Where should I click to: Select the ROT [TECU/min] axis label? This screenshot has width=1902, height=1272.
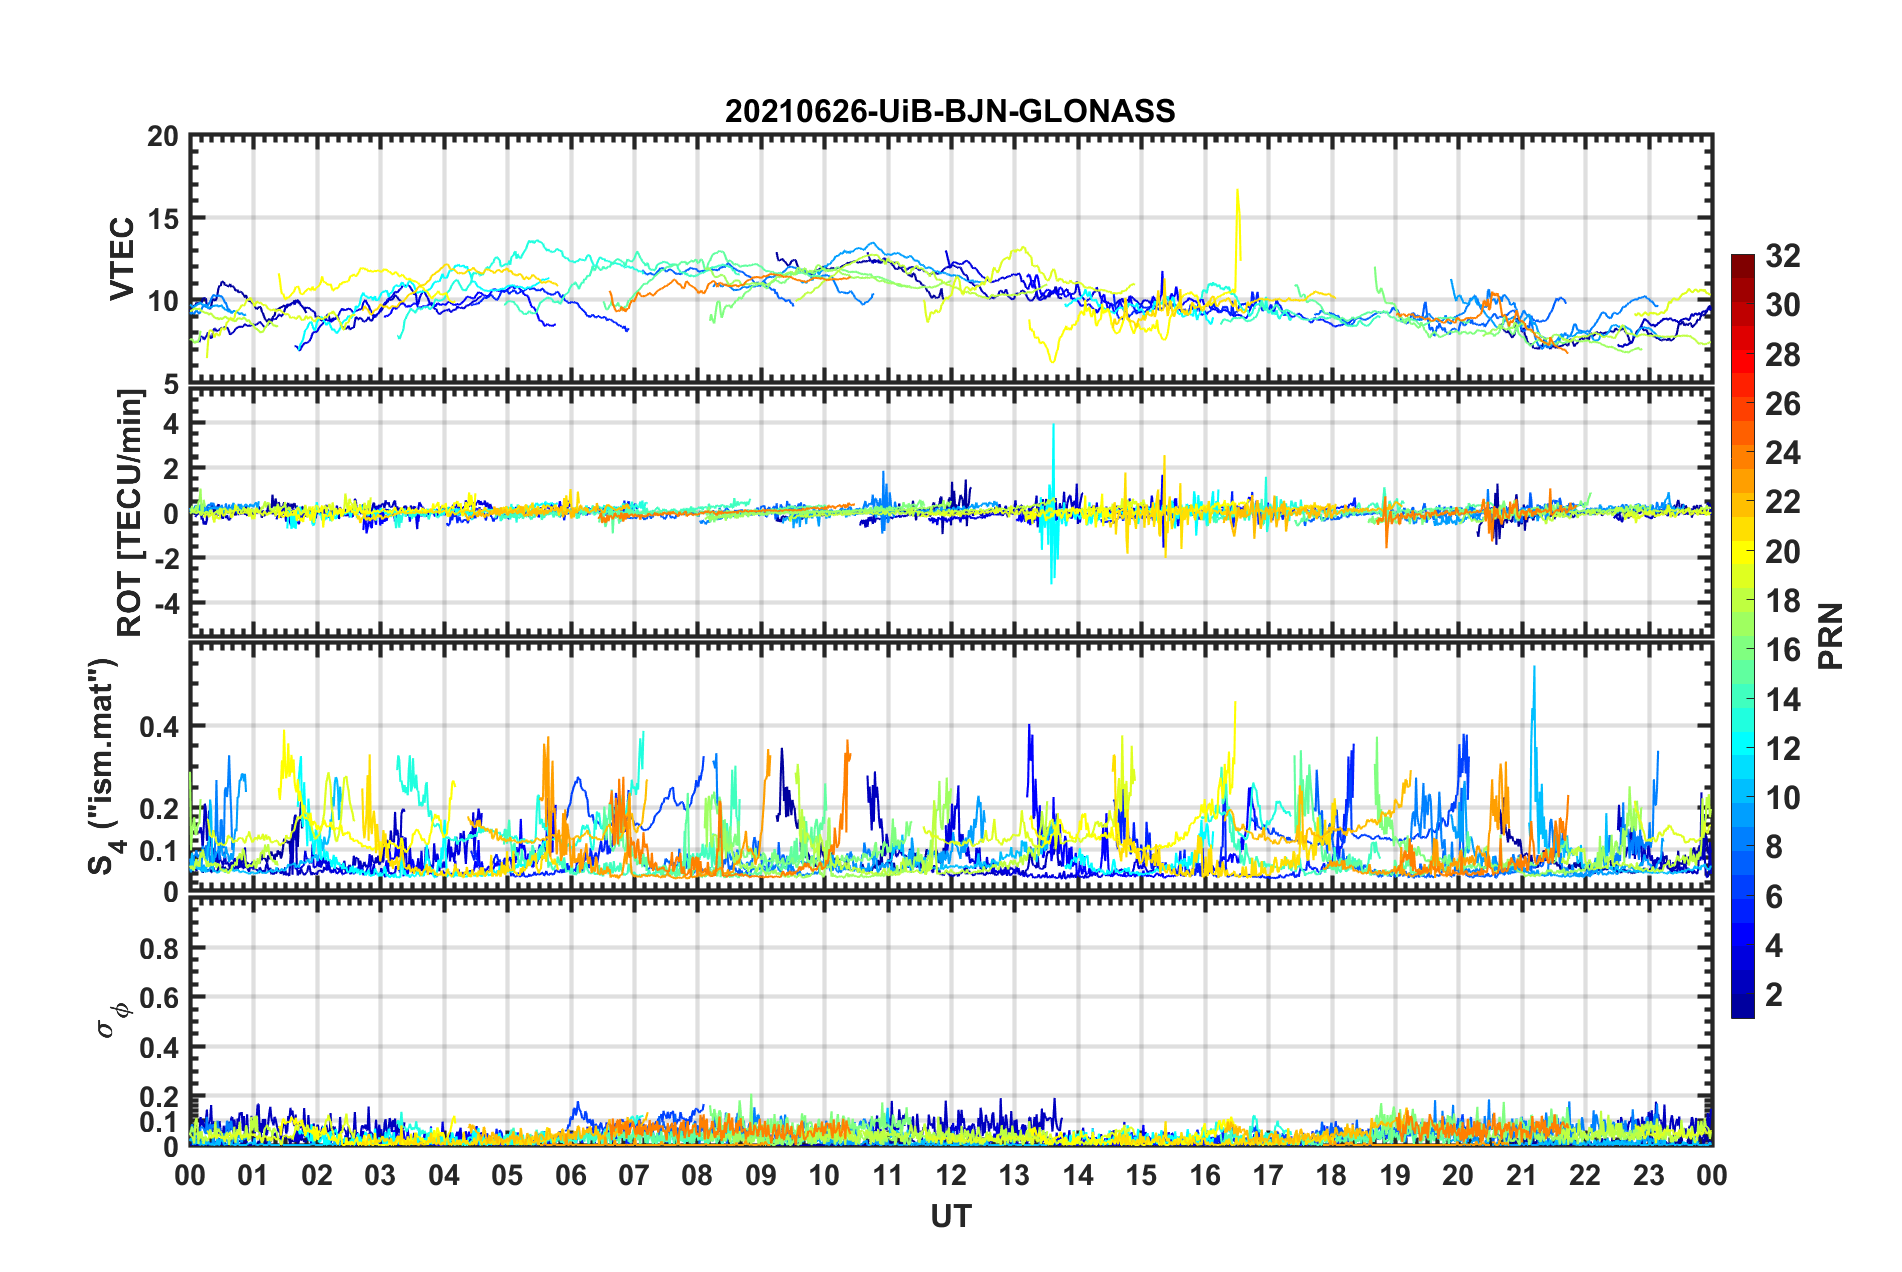pyautogui.click(x=130, y=513)
